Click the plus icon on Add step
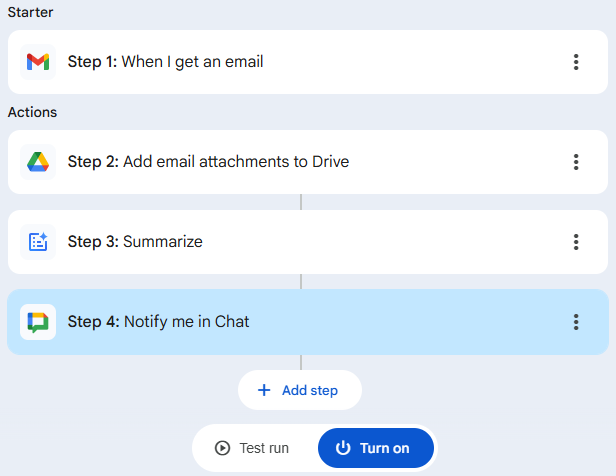 [264, 390]
